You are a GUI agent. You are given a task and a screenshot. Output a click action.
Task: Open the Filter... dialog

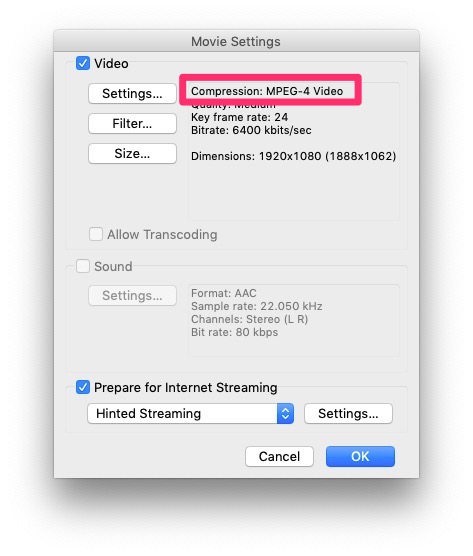[x=132, y=123]
